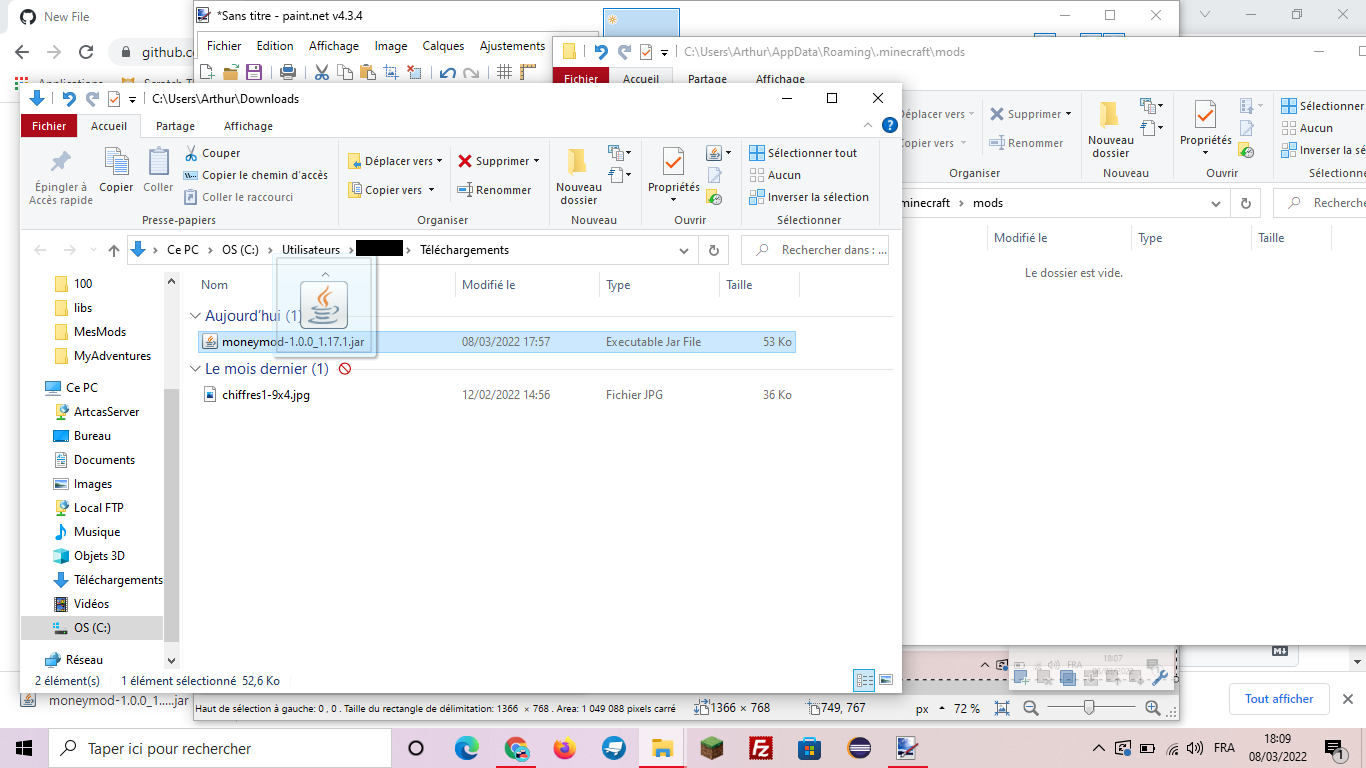Viewport: 1366px width, 768px height.
Task: Open the Fichier tab of Downloads window
Action: (x=49, y=126)
